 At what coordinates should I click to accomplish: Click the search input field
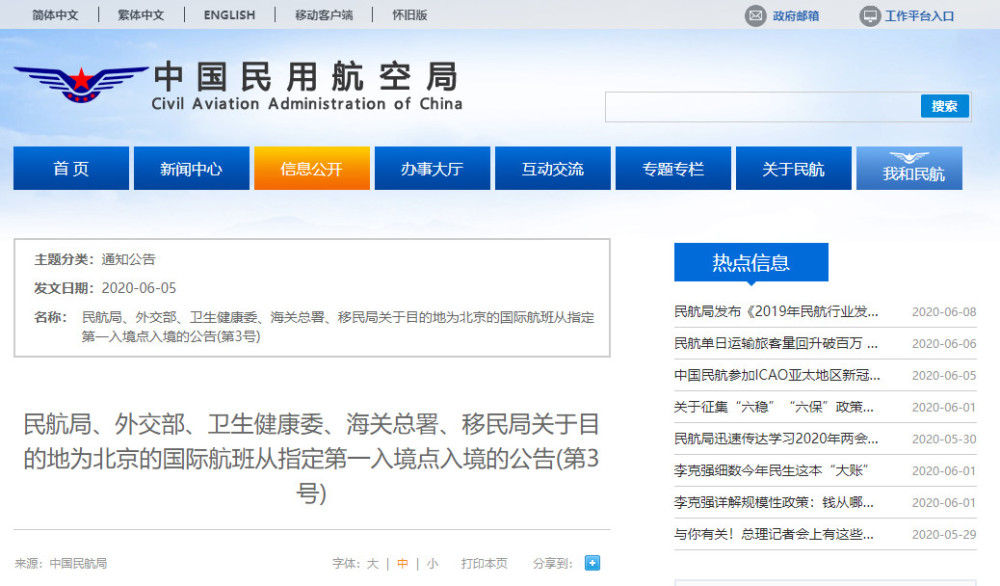click(763, 106)
